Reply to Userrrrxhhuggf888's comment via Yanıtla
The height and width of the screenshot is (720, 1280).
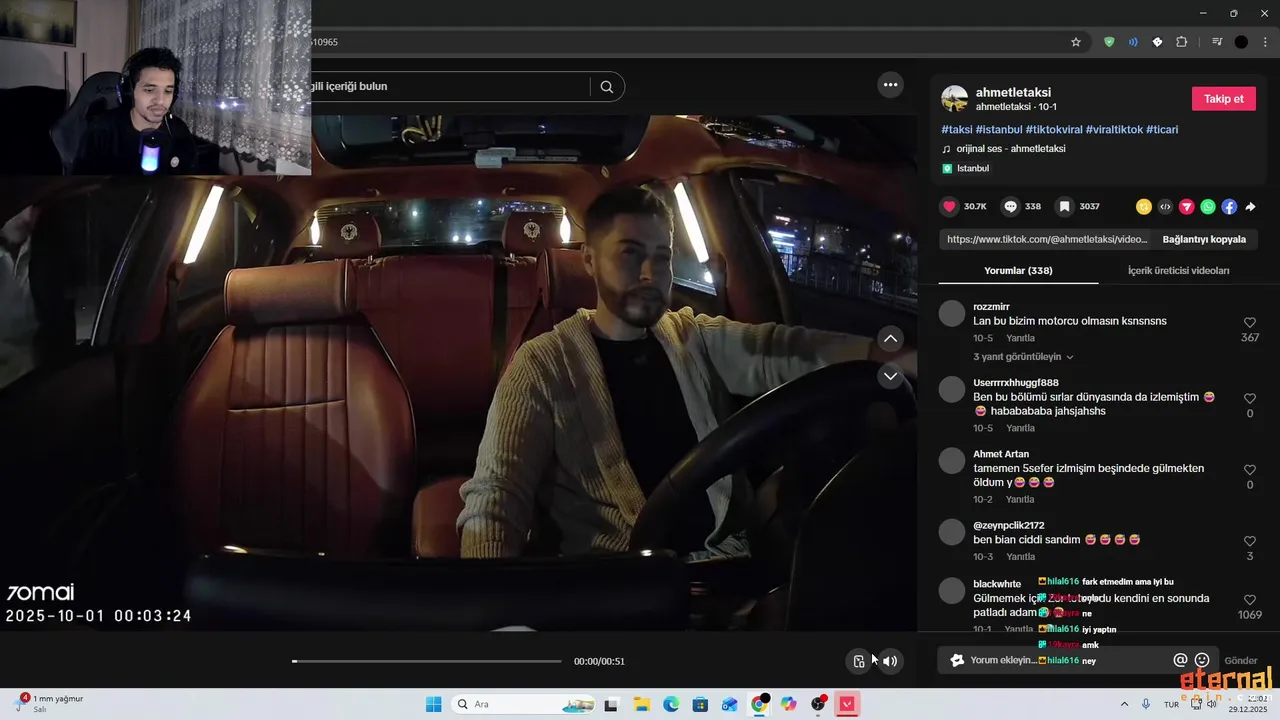[1020, 428]
